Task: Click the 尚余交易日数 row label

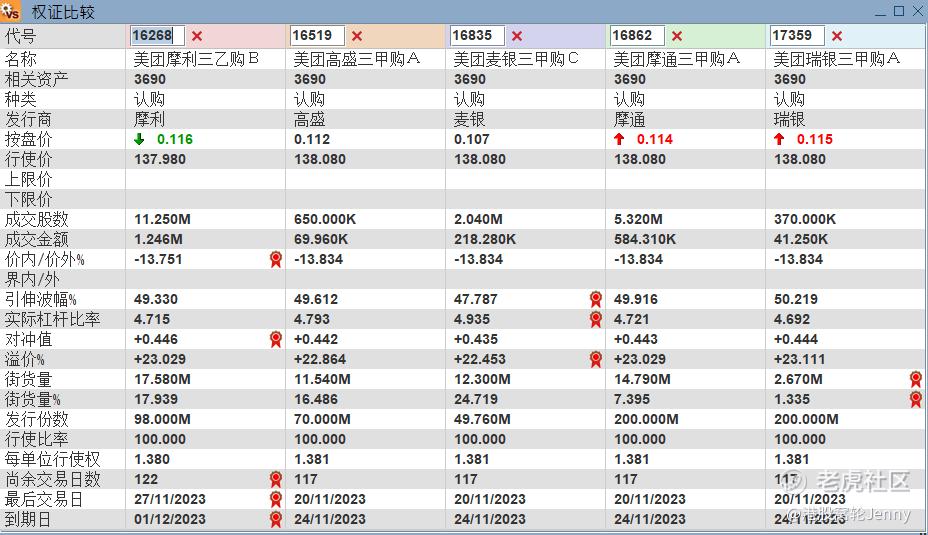Action: coord(52,479)
